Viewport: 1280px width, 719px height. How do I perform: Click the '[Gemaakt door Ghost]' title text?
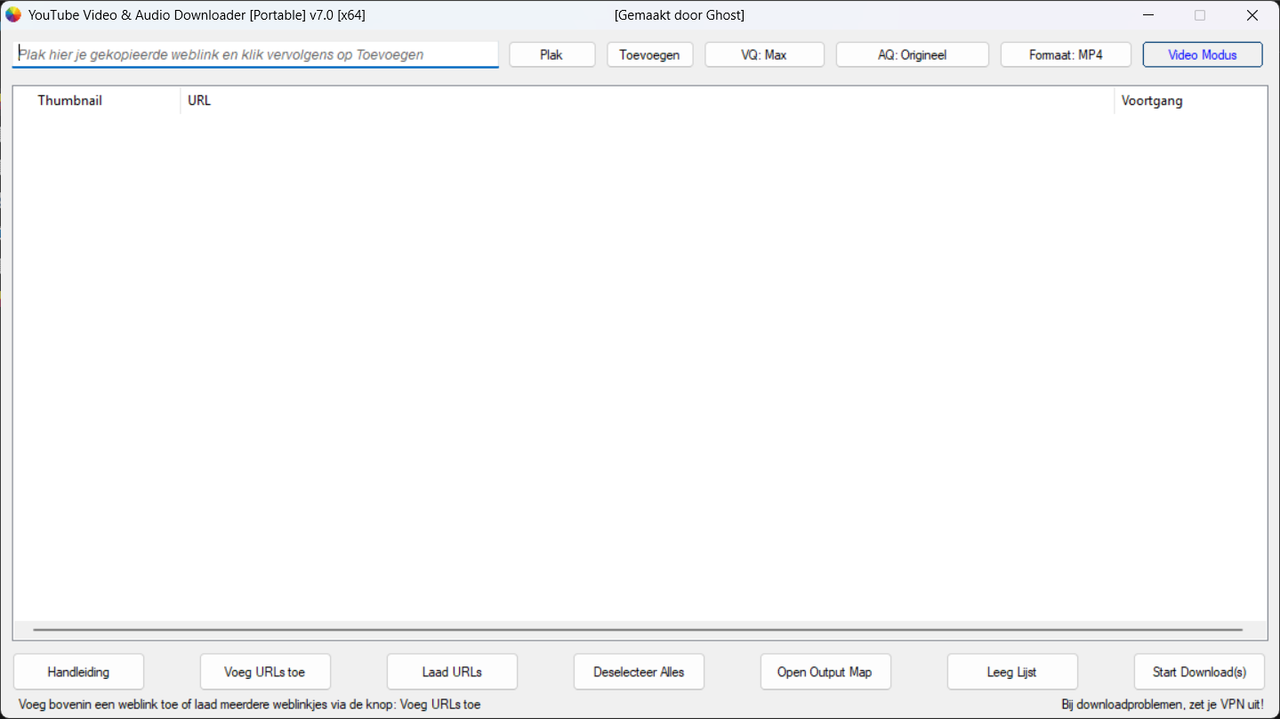[679, 15]
